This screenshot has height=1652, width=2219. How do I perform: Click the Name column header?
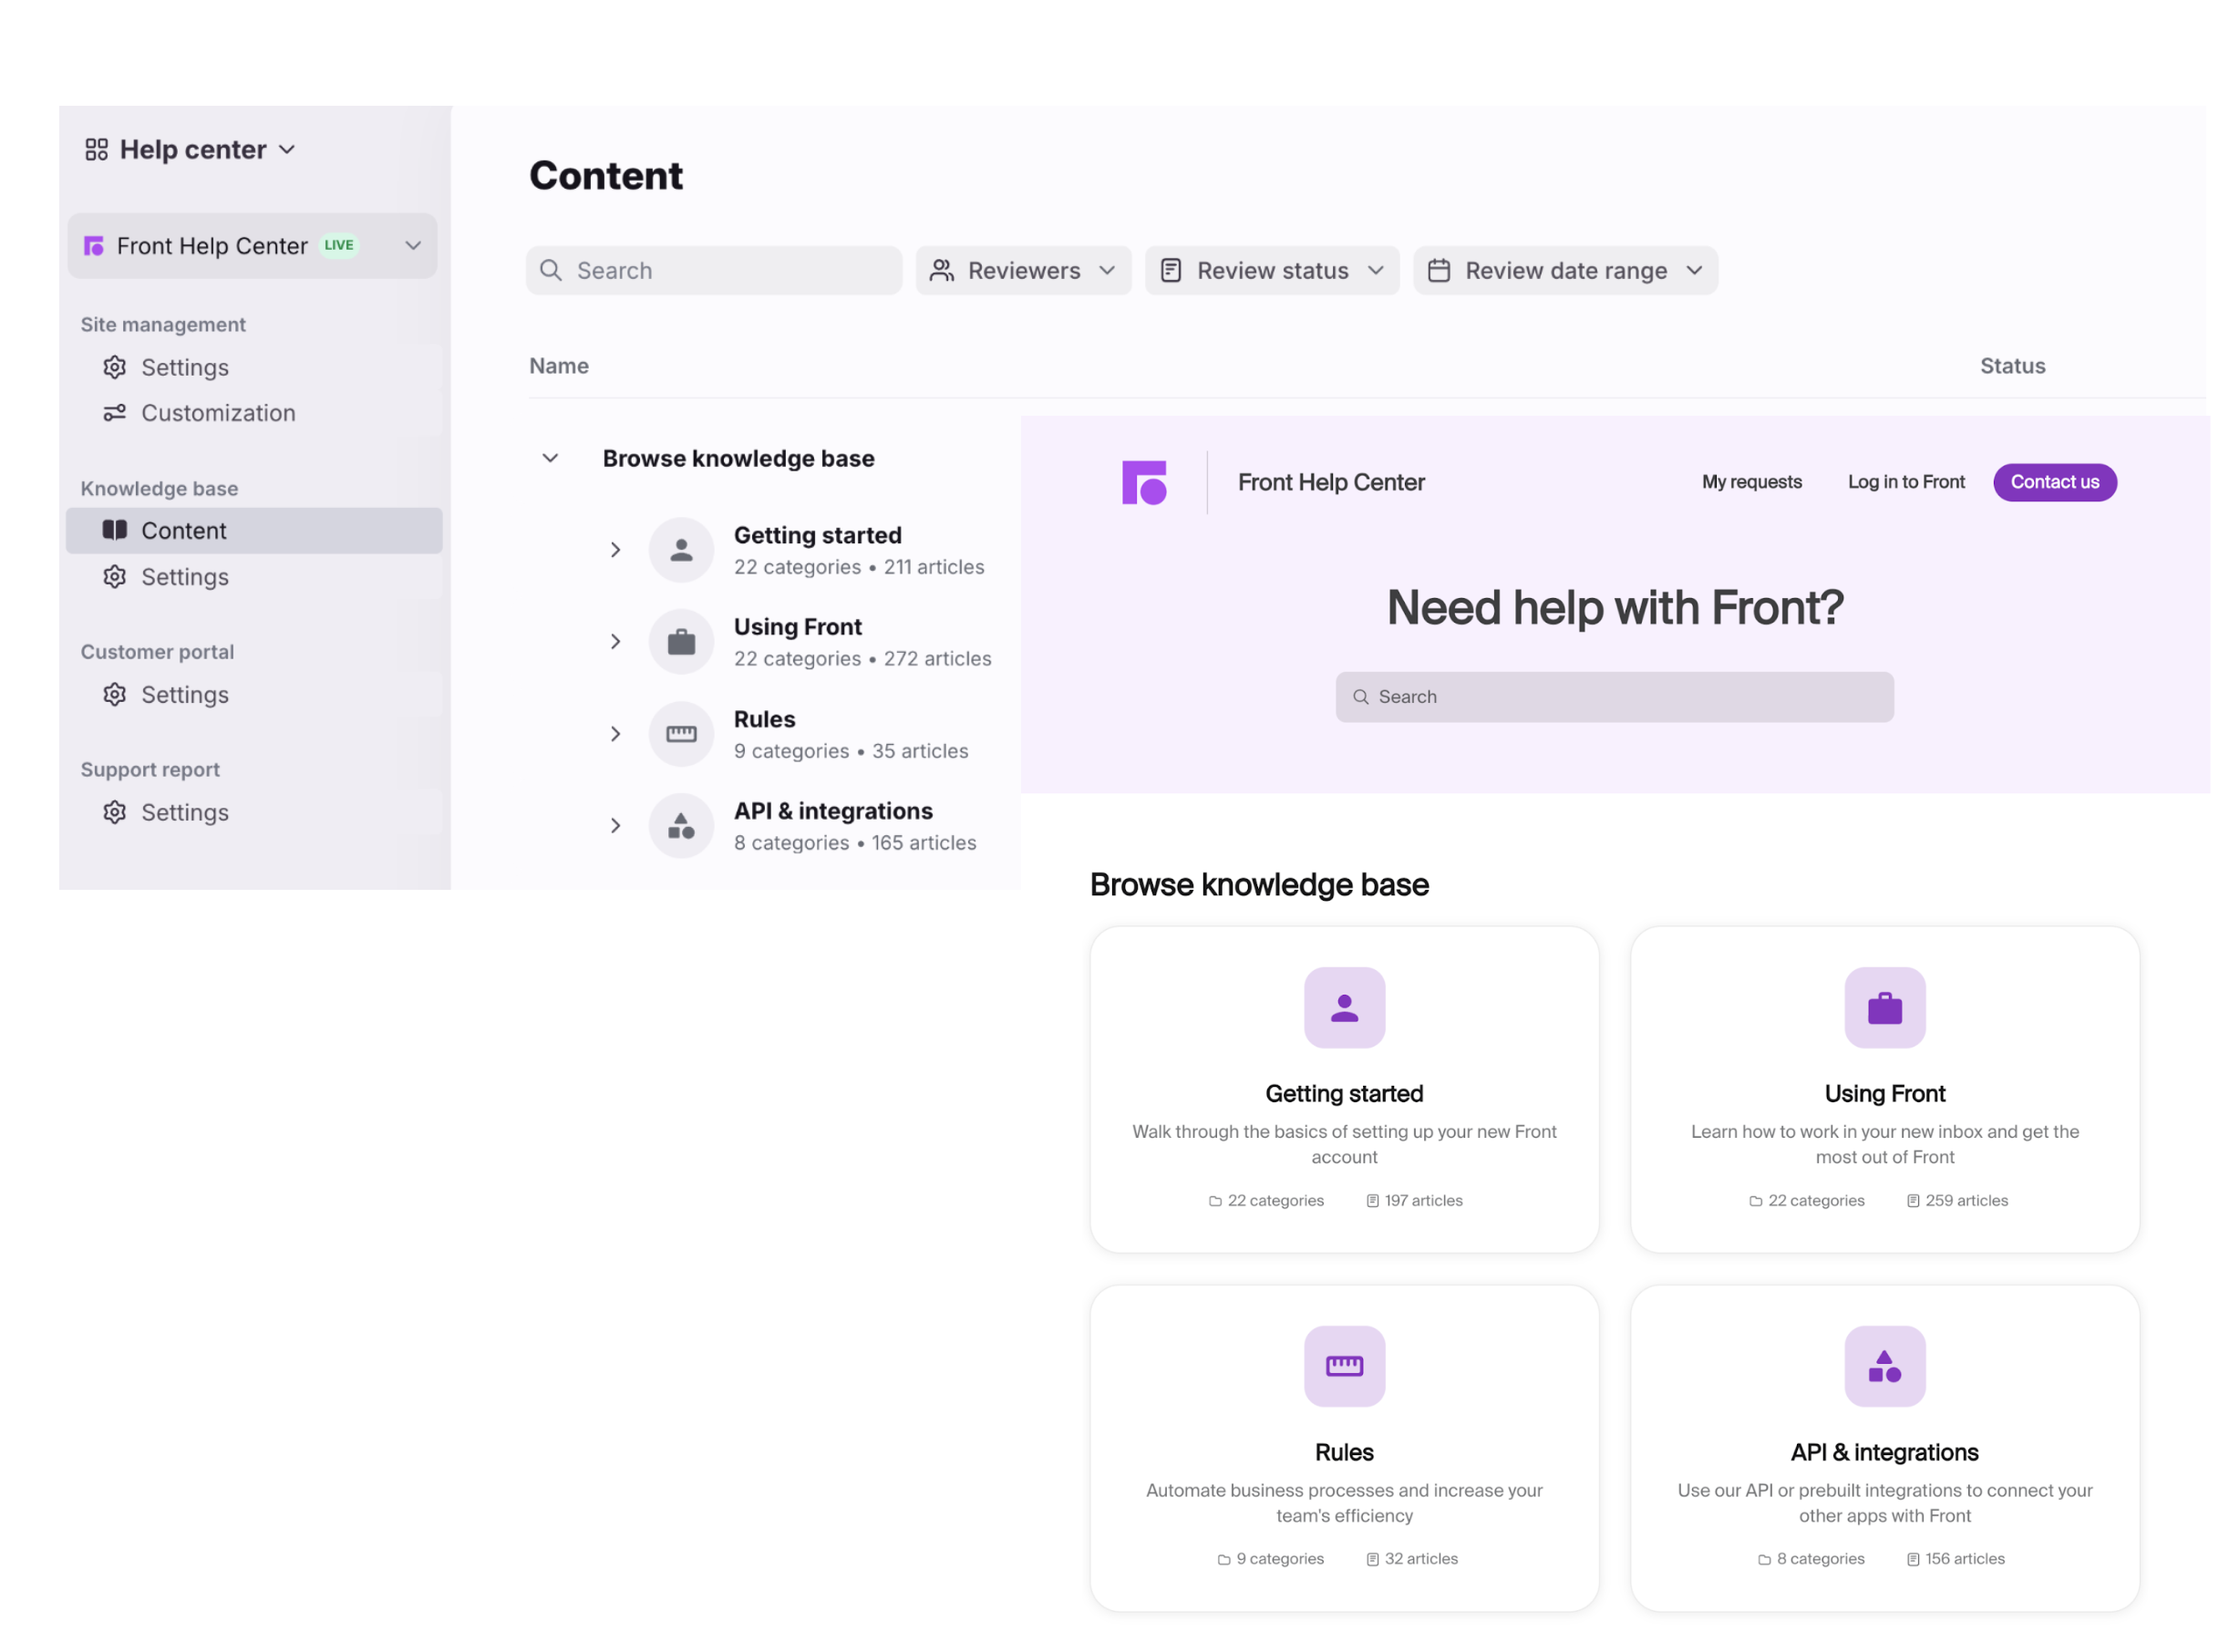[559, 366]
